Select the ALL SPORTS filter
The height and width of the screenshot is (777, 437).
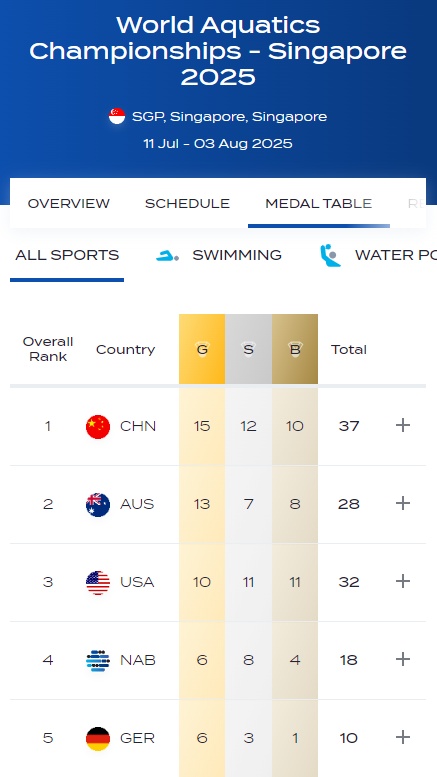click(x=67, y=255)
